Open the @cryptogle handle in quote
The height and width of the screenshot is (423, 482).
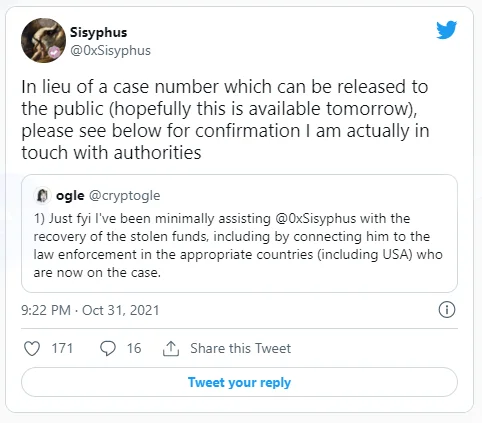125,196
